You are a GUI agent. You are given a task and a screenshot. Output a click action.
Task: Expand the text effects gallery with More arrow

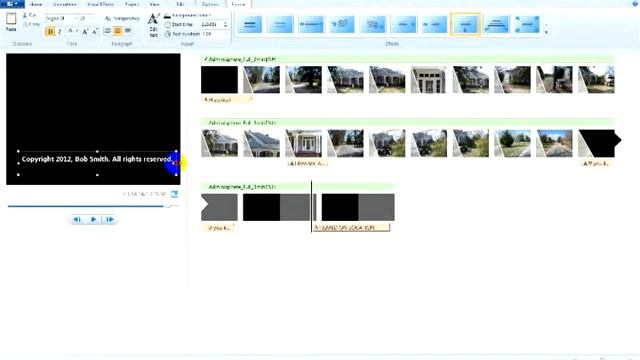click(546, 32)
